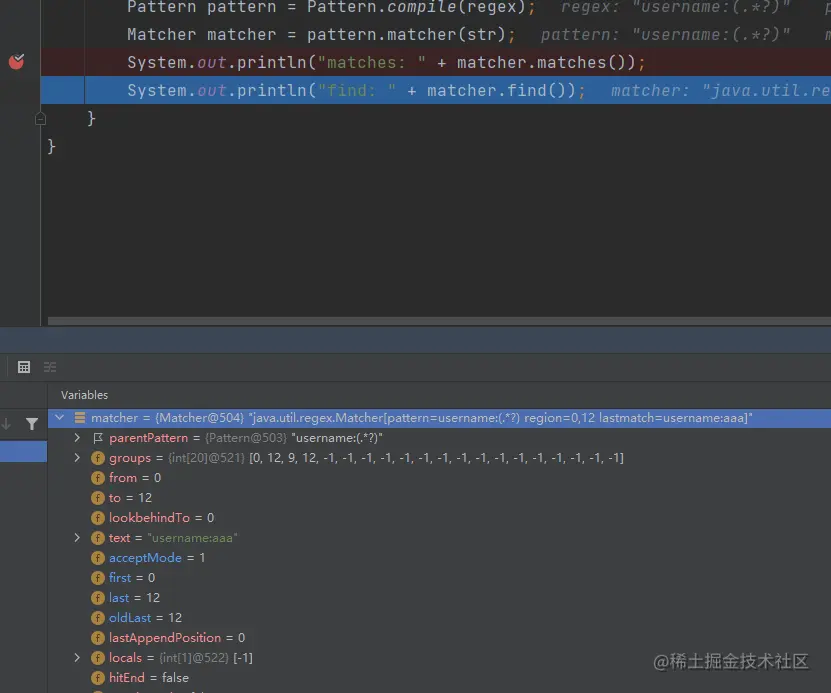
Task: Click the parentPattern flag icon
Action: pos(98,438)
